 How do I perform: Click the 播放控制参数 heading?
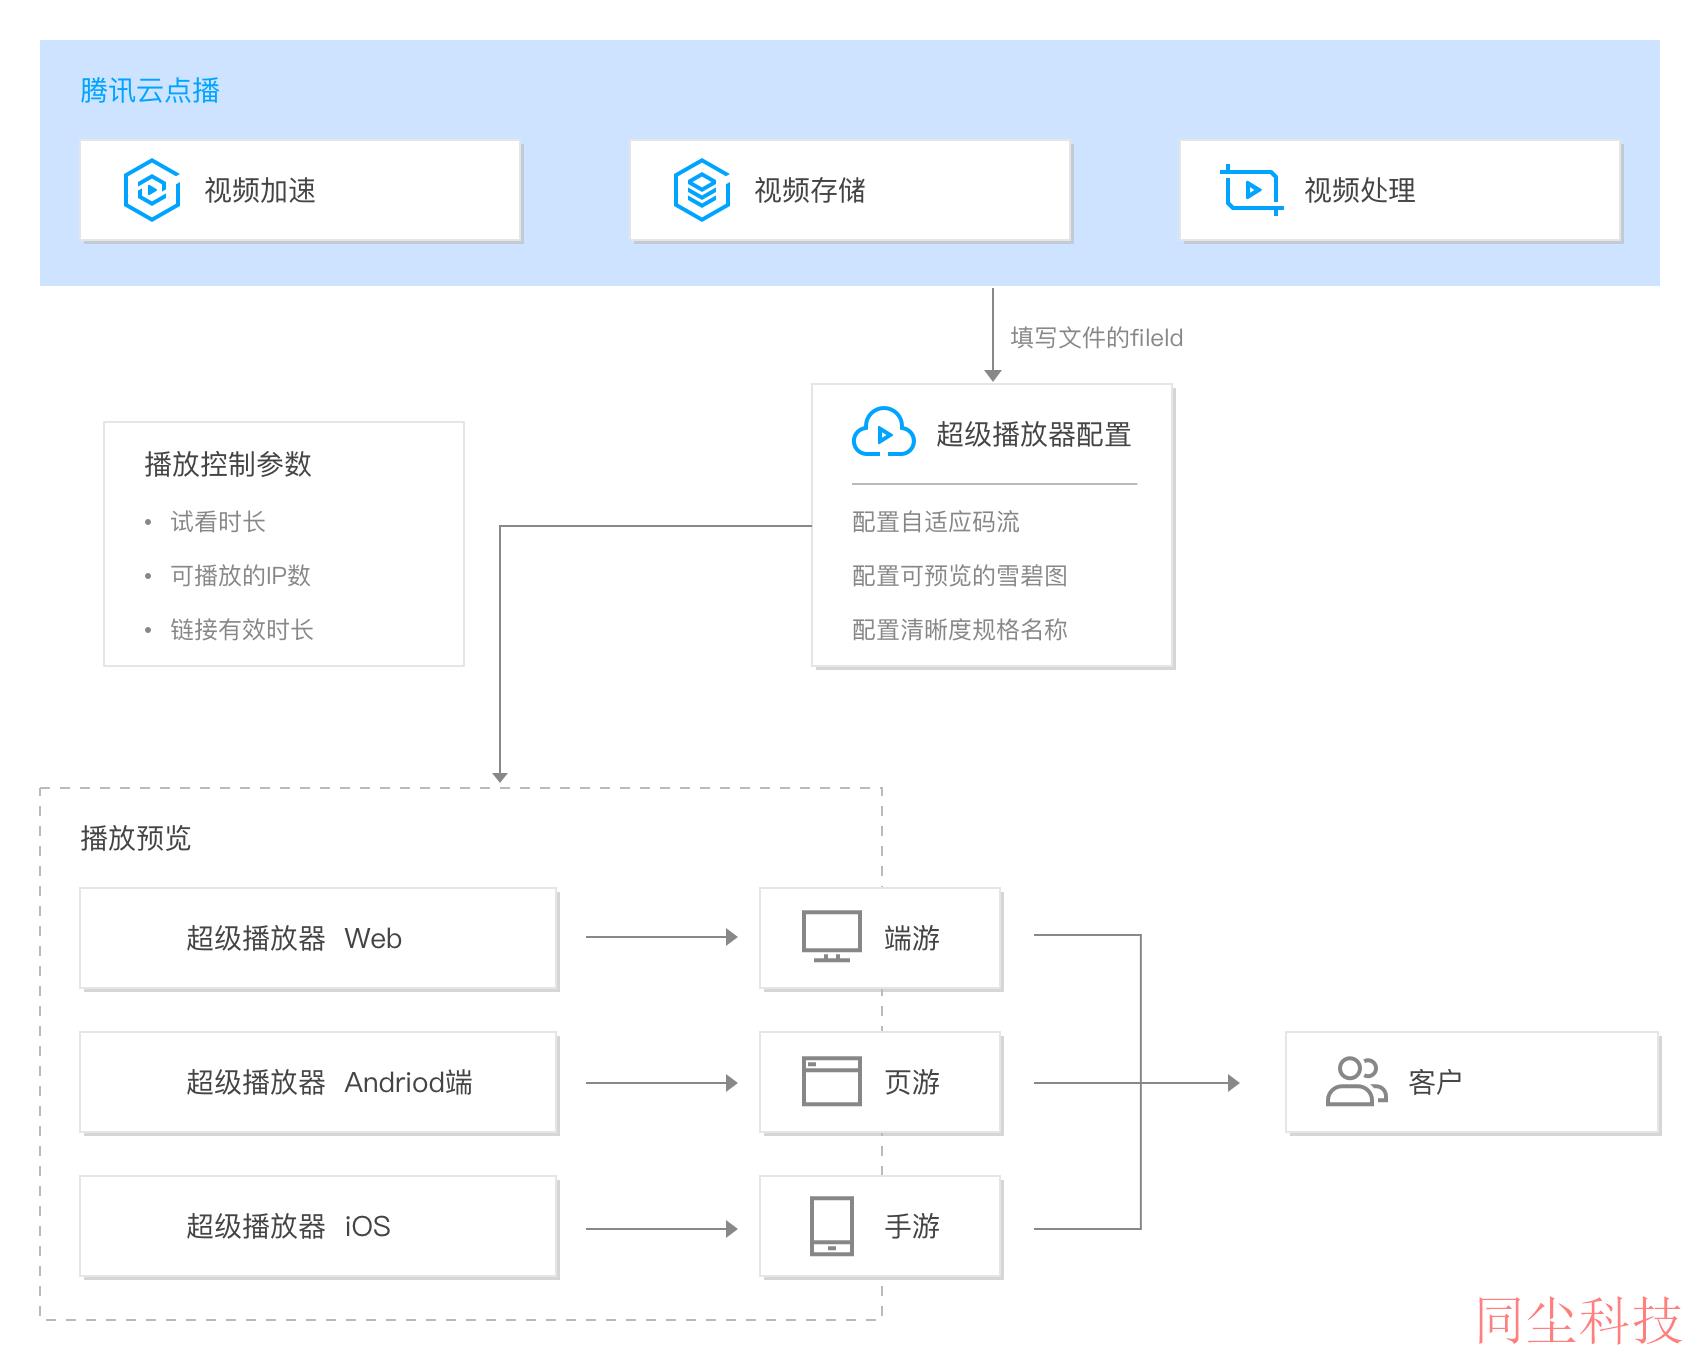(x=228, y=464)
